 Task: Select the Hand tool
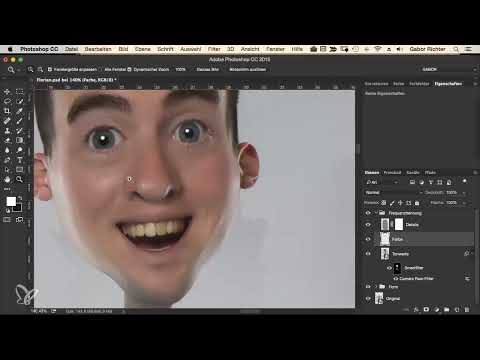point(7,179)
